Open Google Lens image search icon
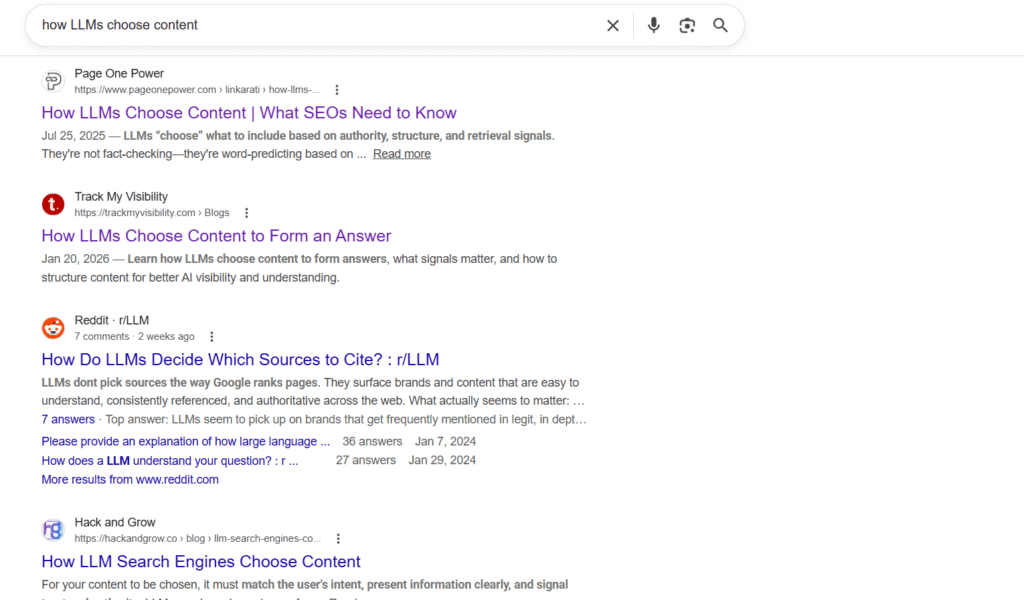 tap(687, 25)
